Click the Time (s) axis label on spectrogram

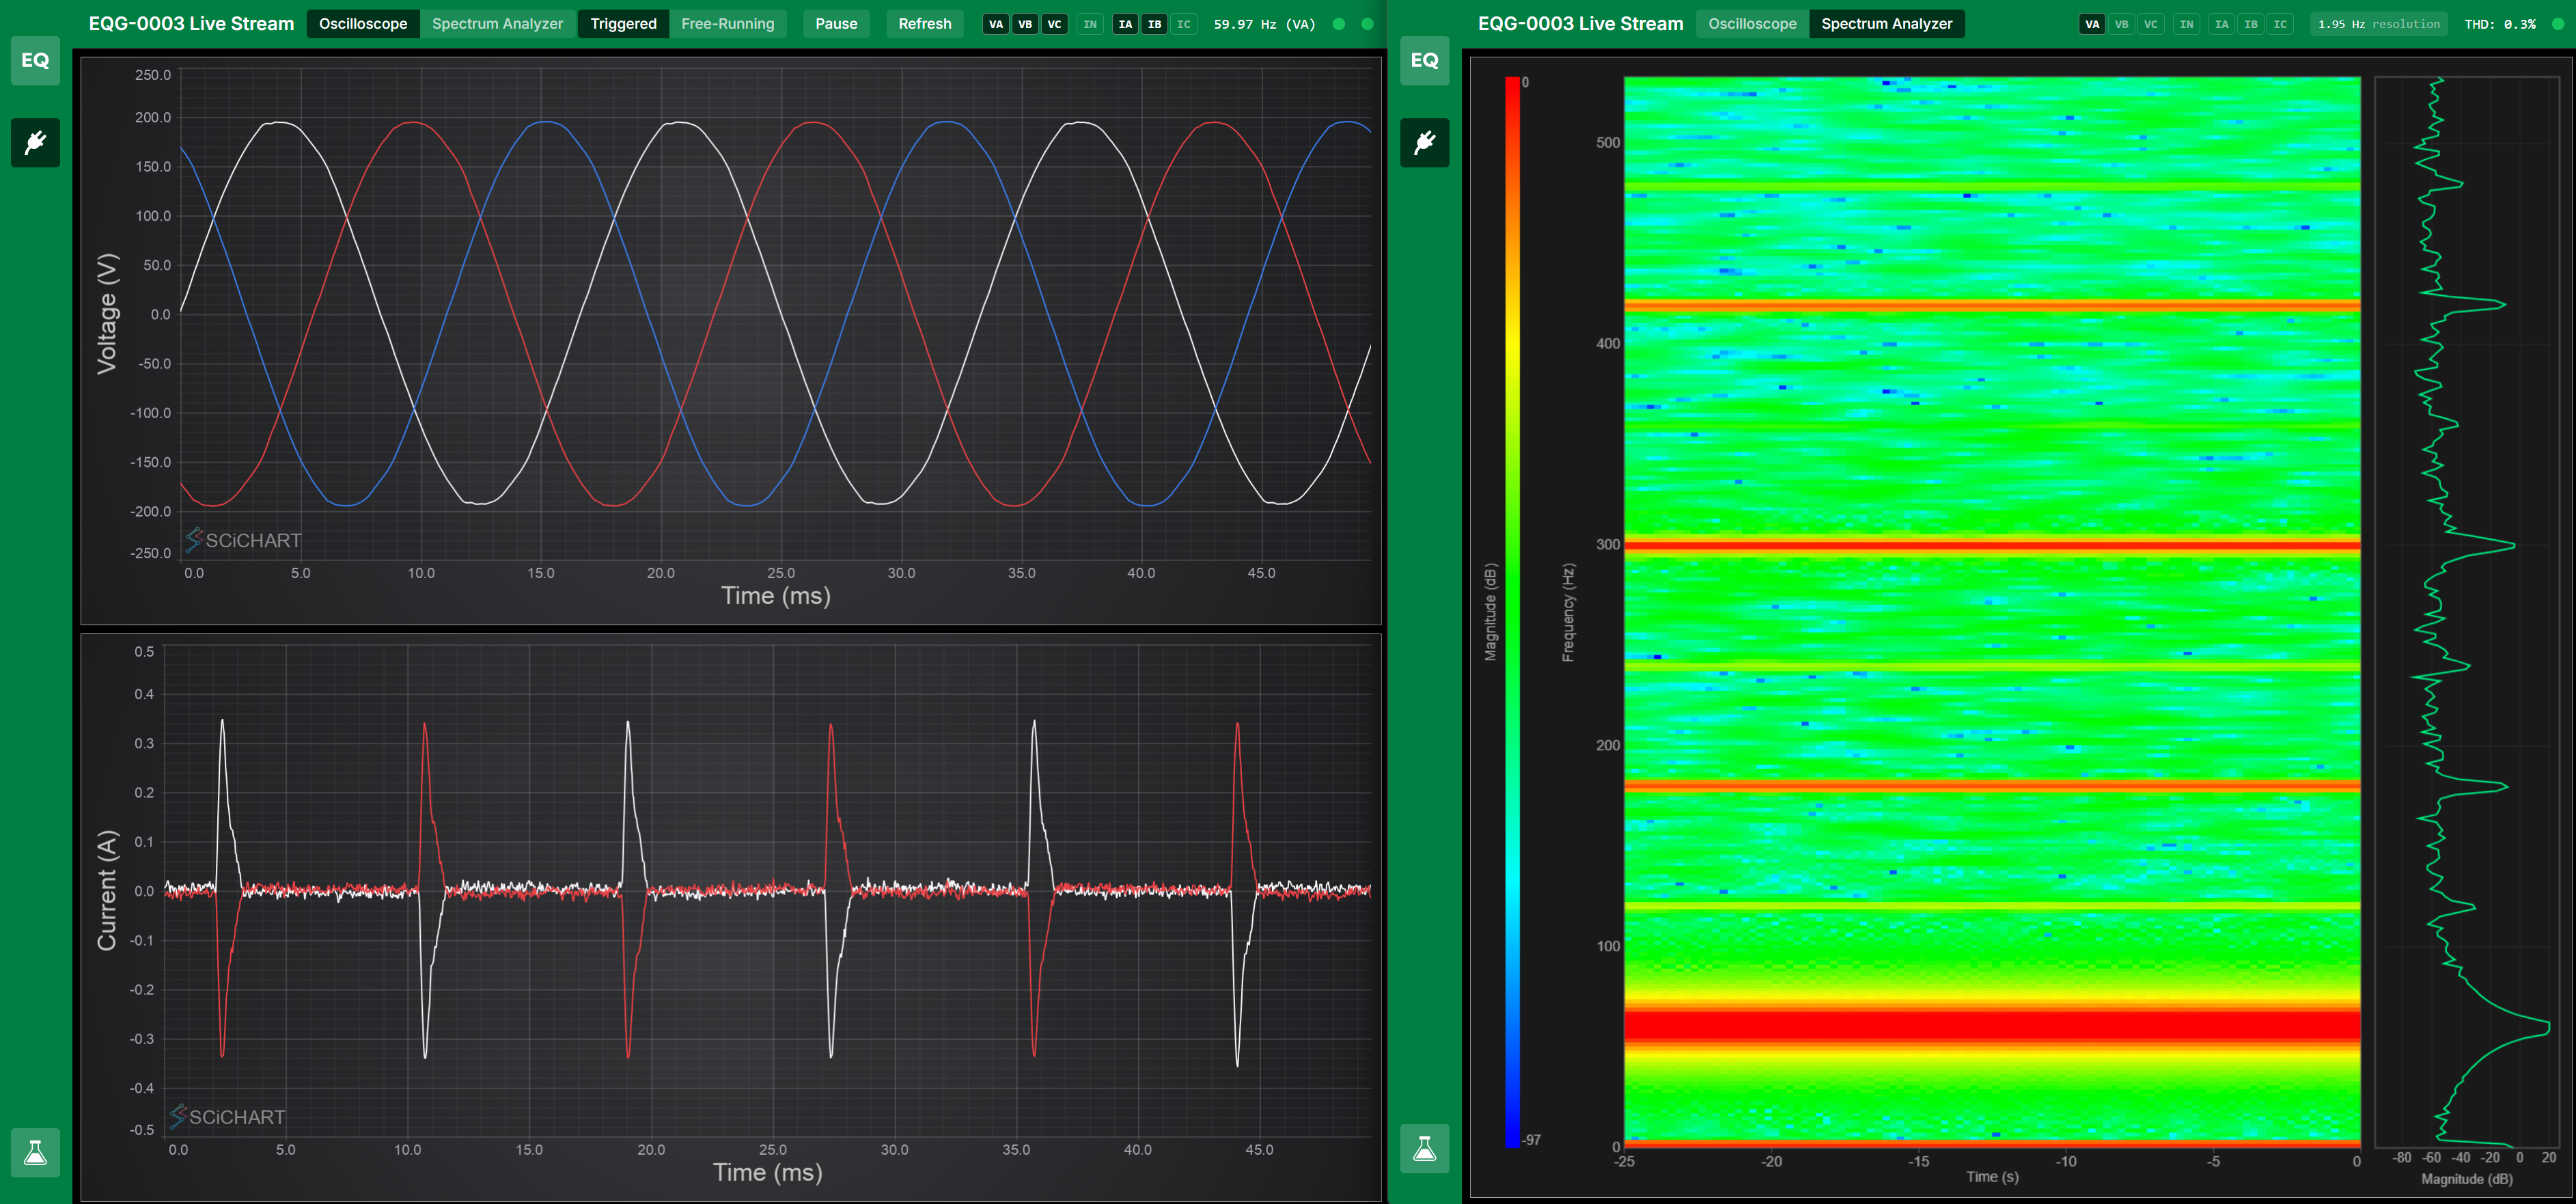tap(1992, 1177)
